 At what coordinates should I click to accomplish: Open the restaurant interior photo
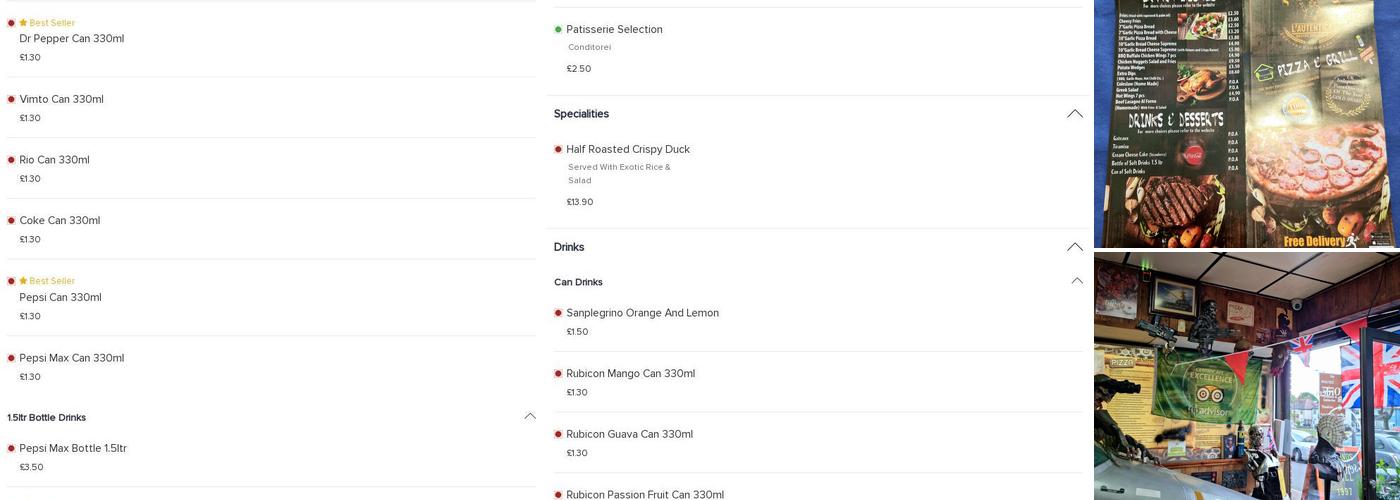pyautogui.click(x=1246, y=376)
